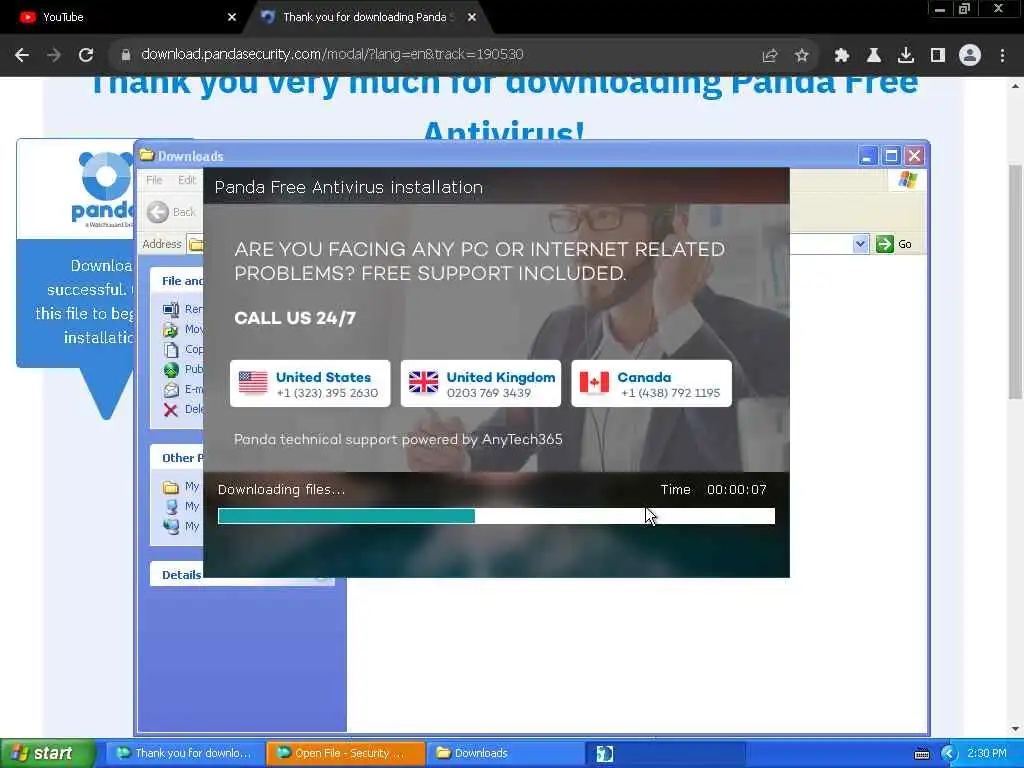
Task: Open the Chrome three-dot menu
Action: click(1002, 56)
